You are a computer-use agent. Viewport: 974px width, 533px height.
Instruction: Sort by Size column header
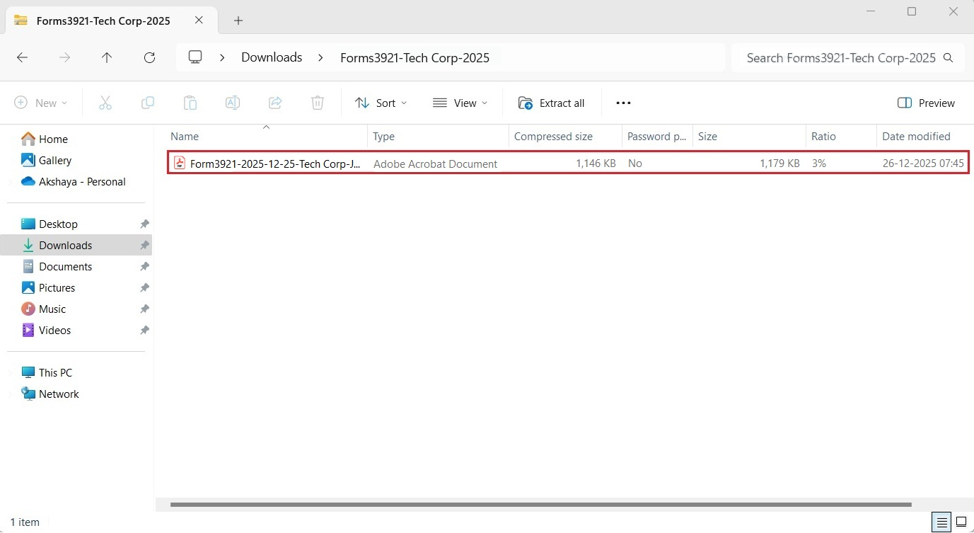(x=749, y=136)
